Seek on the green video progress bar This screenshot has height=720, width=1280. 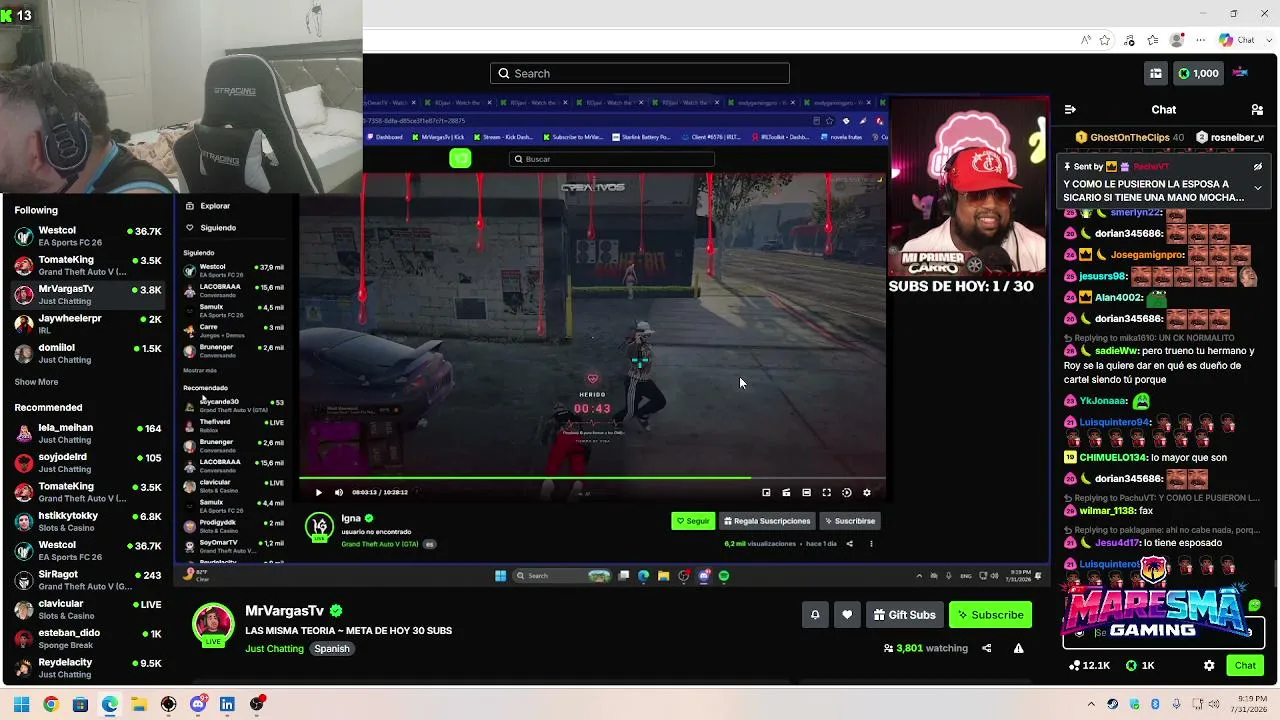592,477
